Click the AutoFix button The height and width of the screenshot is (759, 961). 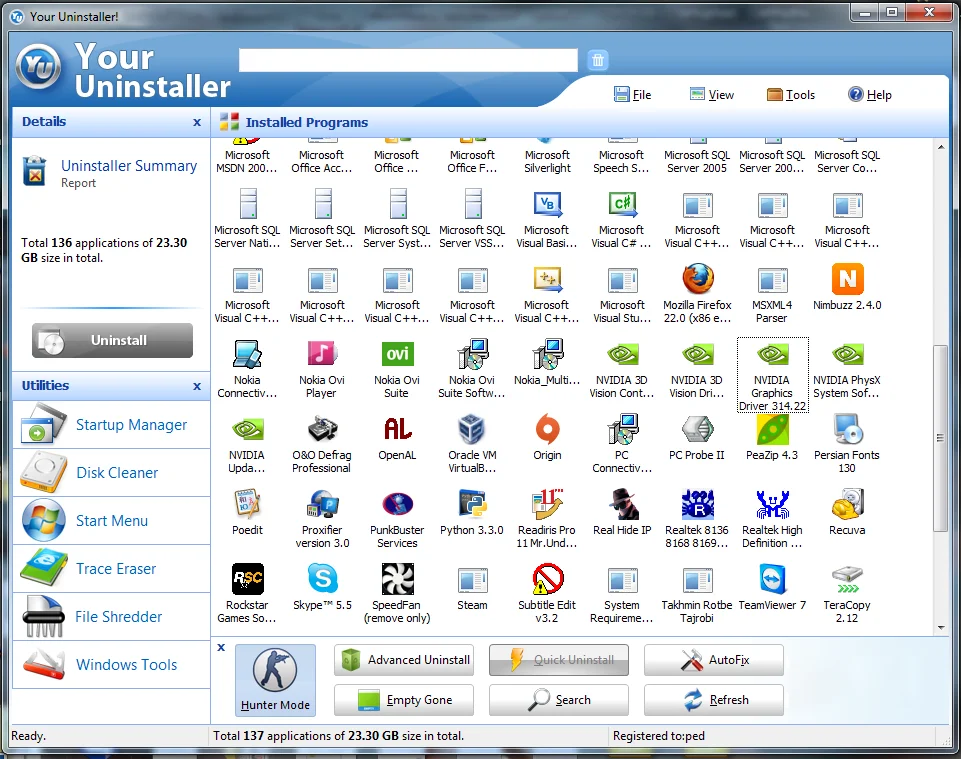(714, 660)
